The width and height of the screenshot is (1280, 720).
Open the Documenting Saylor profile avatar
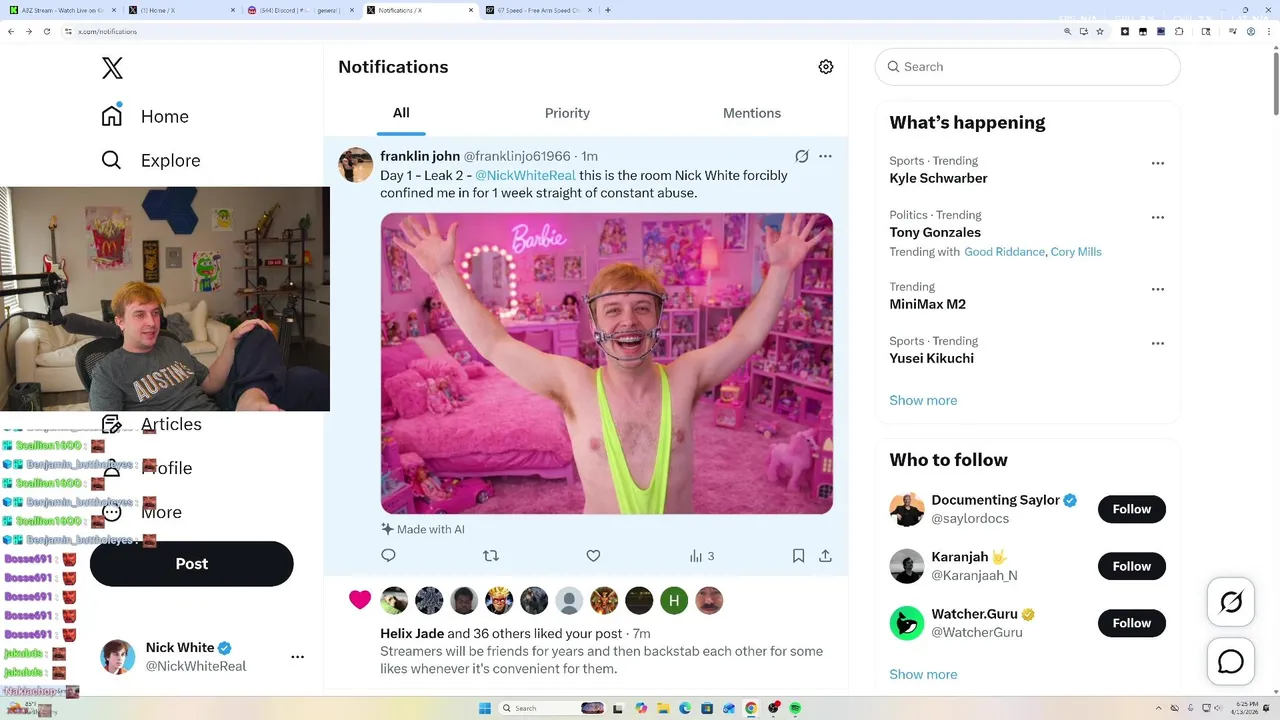click(907, 509)
